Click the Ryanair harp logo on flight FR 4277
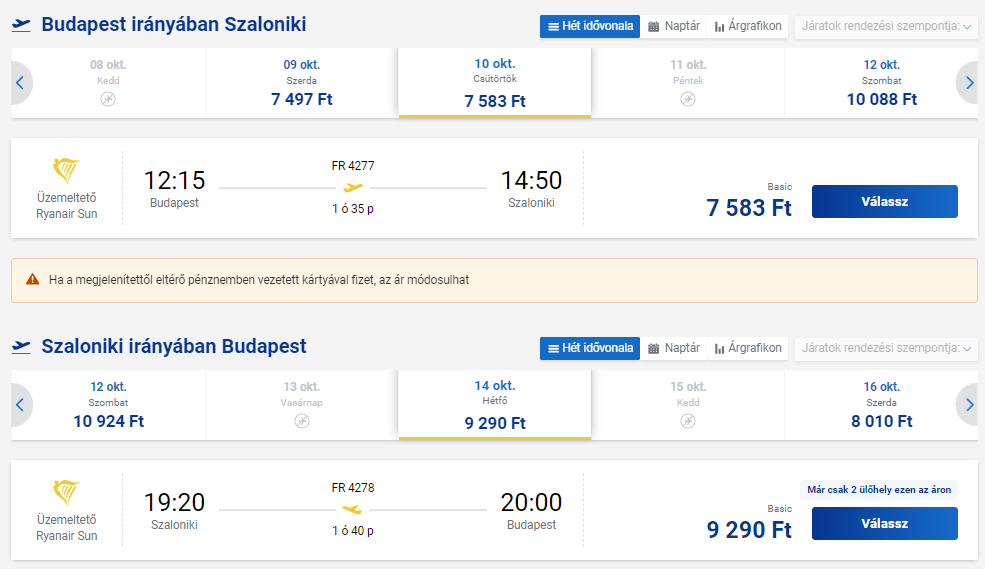The width and height of the screenshot is (985, 569). (x=66, y=171)
